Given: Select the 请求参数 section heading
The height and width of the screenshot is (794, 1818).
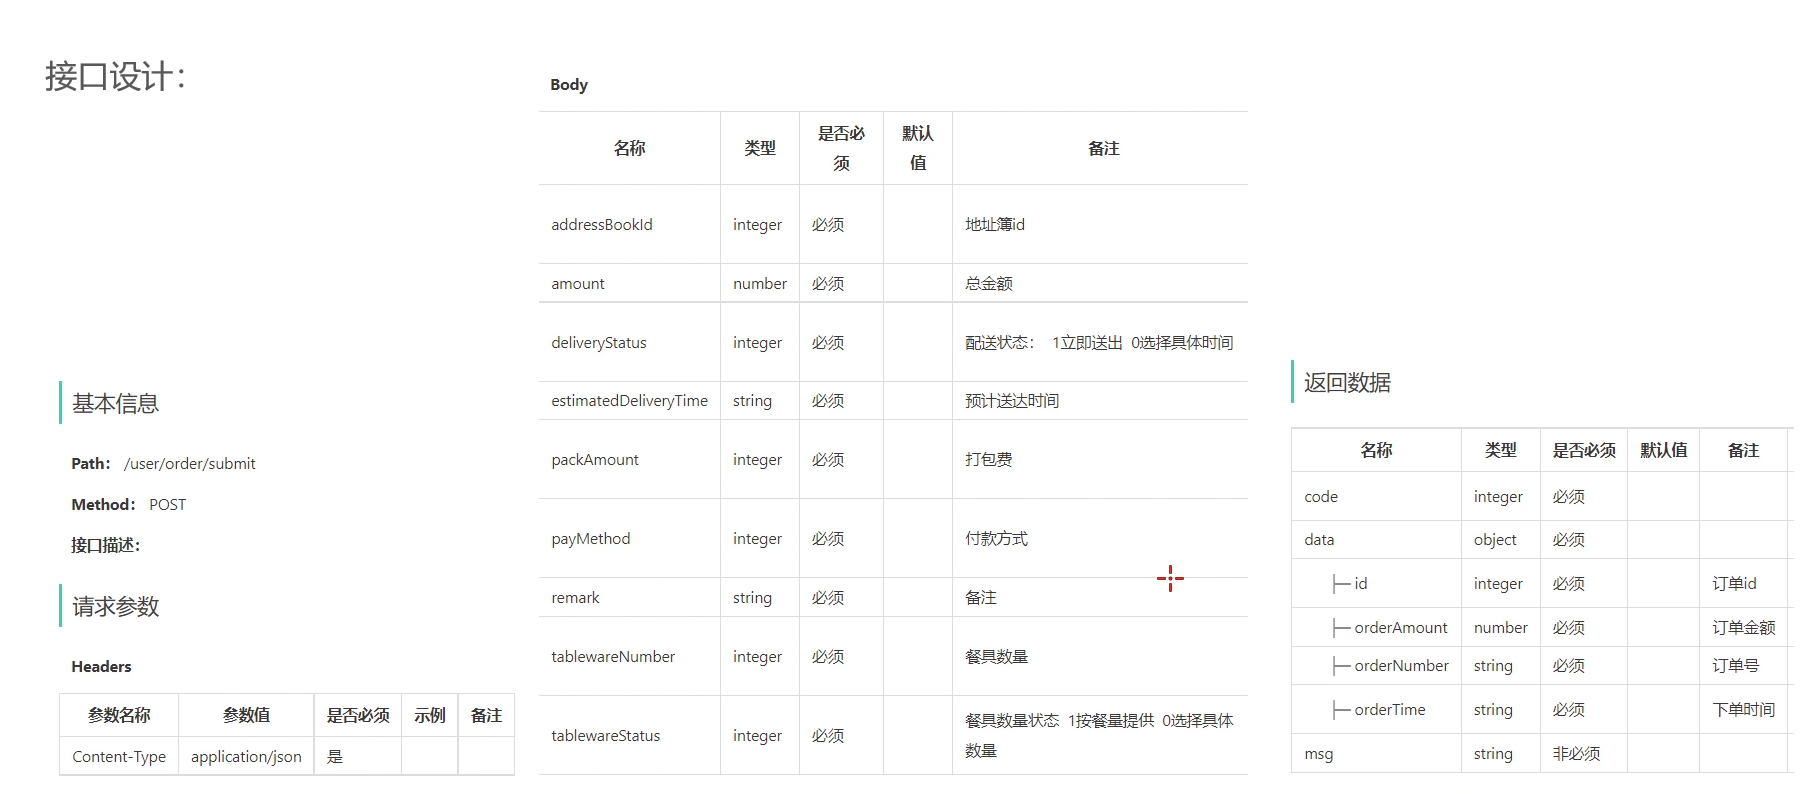Looking at the screenshot, I should pyautogui.click(x=115, y=606).
